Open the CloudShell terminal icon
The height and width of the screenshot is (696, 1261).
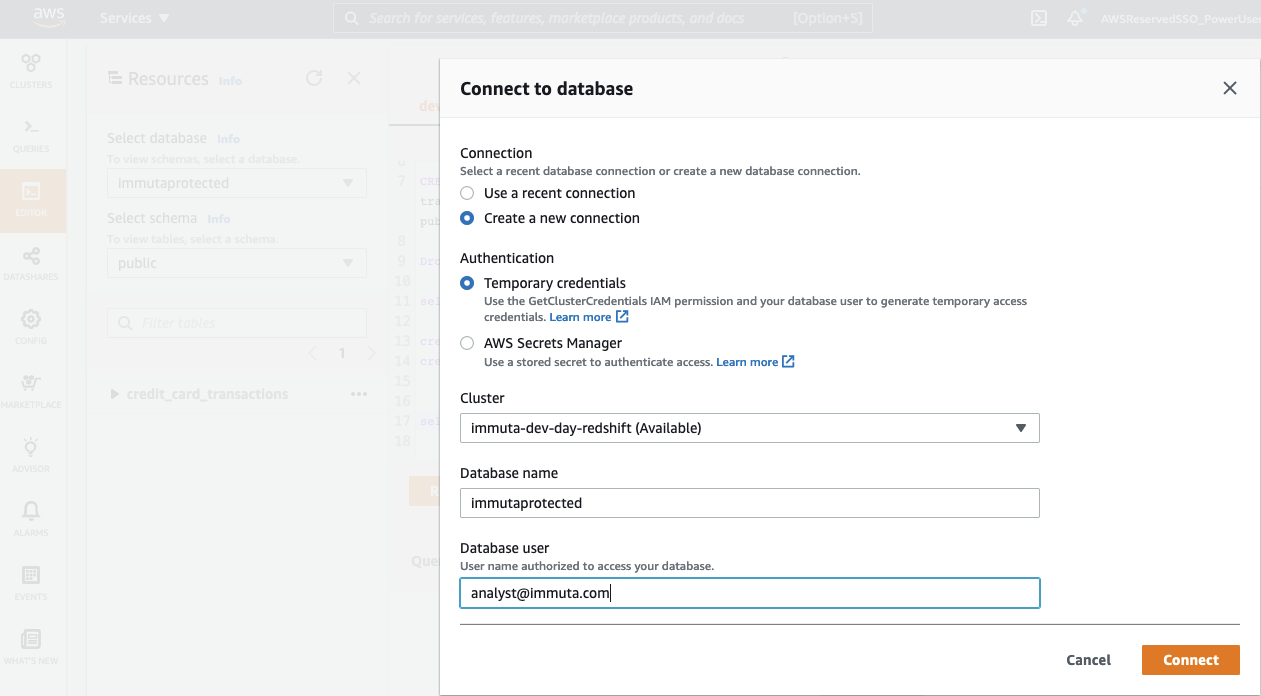1039,18
